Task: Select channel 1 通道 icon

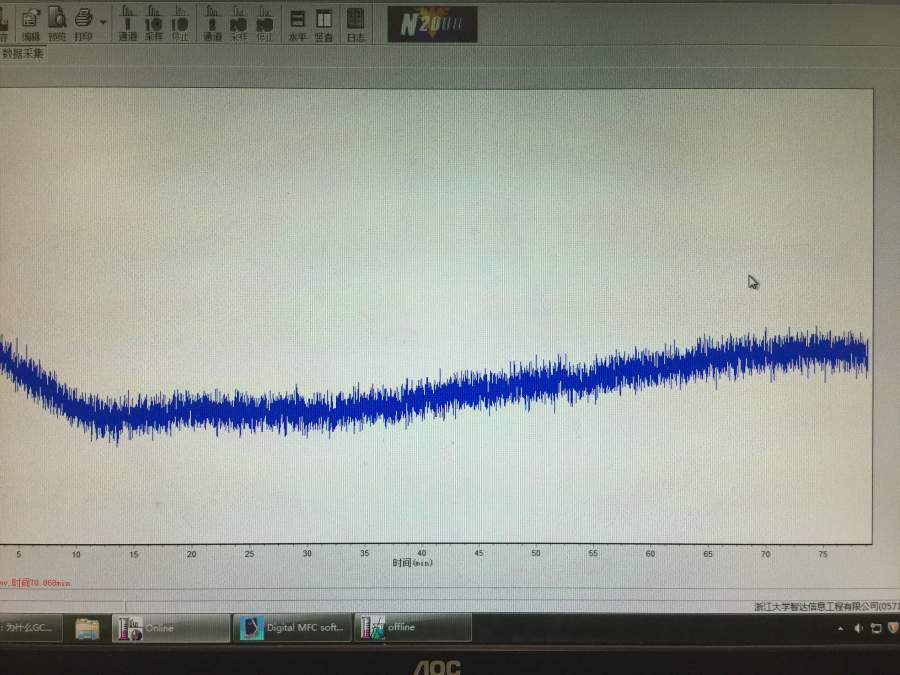Action: click(x=127, y=24)
